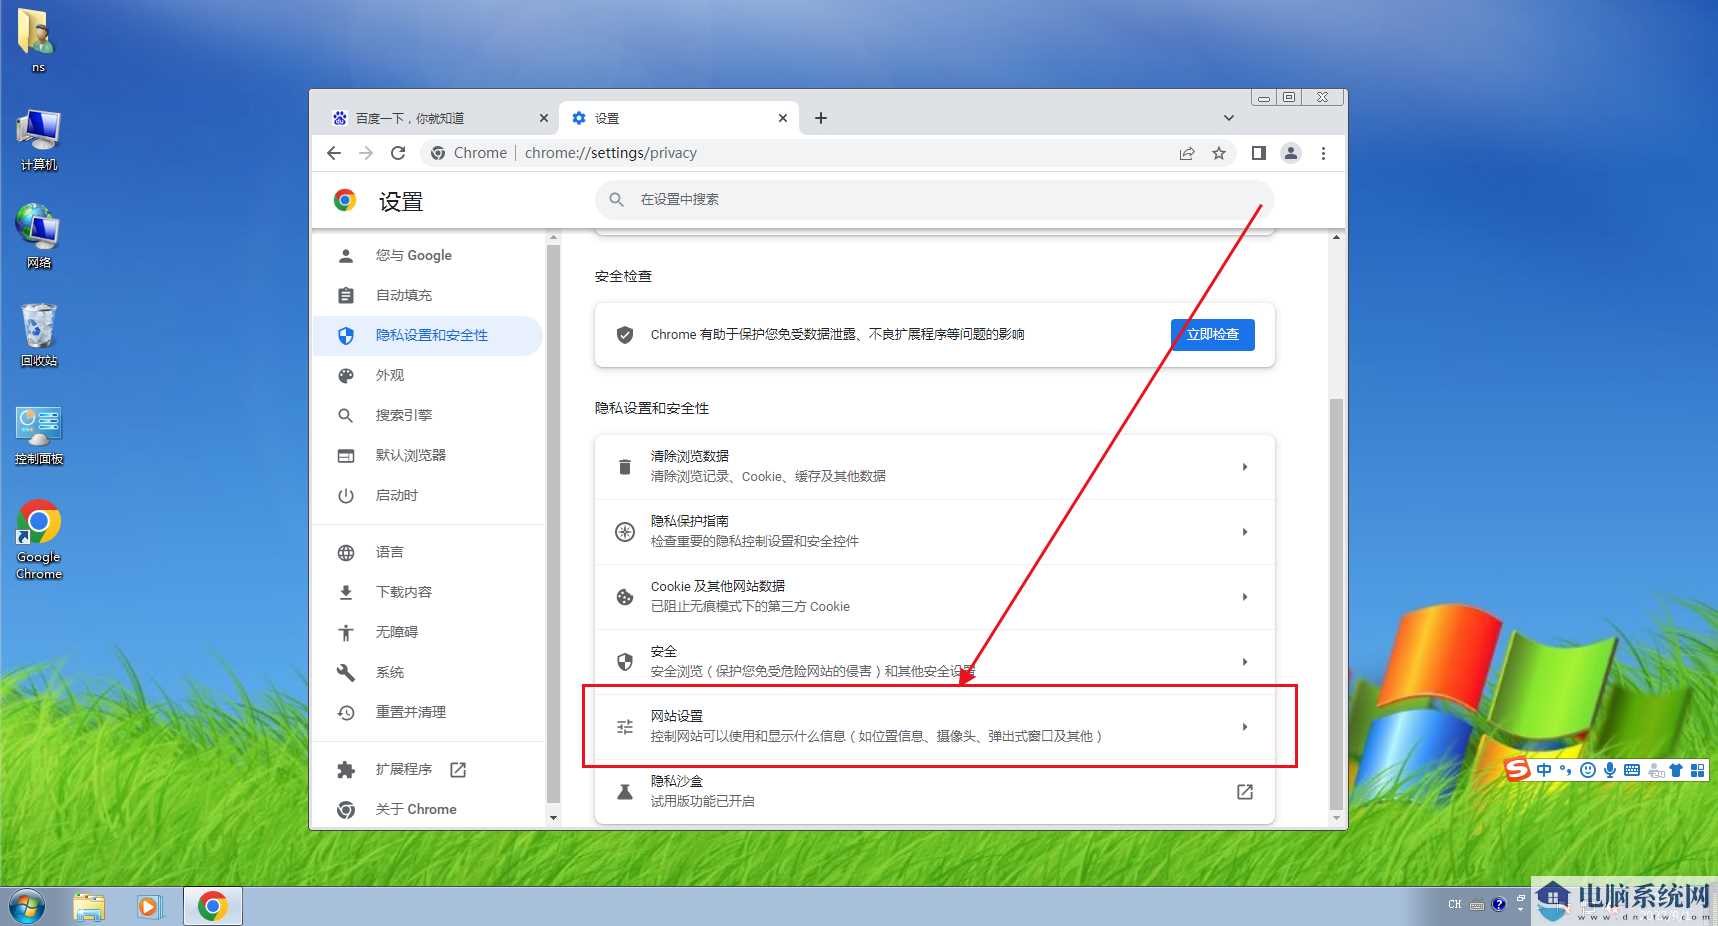Bookmark this page with the star icon
This screenshot has height=926, width=1718.
[1219, 153]
